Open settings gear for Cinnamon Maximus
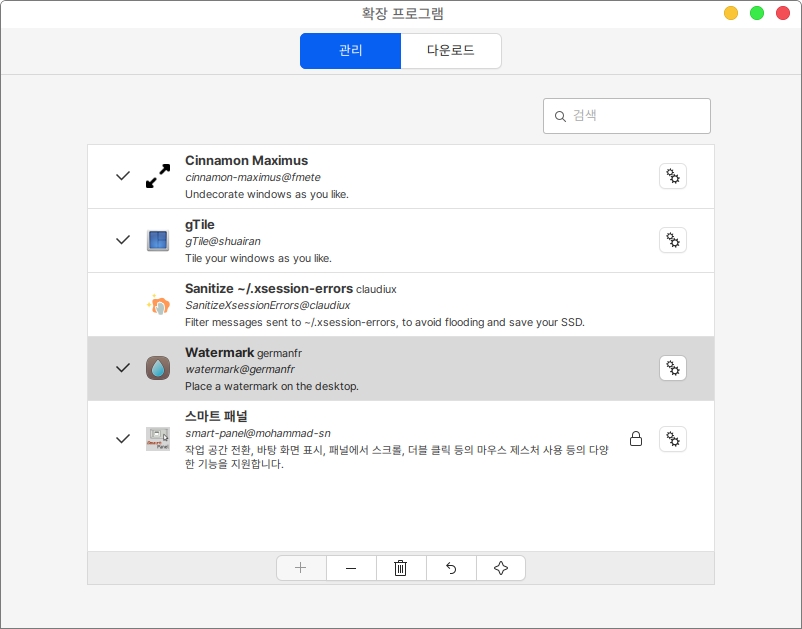 point(673,177)
